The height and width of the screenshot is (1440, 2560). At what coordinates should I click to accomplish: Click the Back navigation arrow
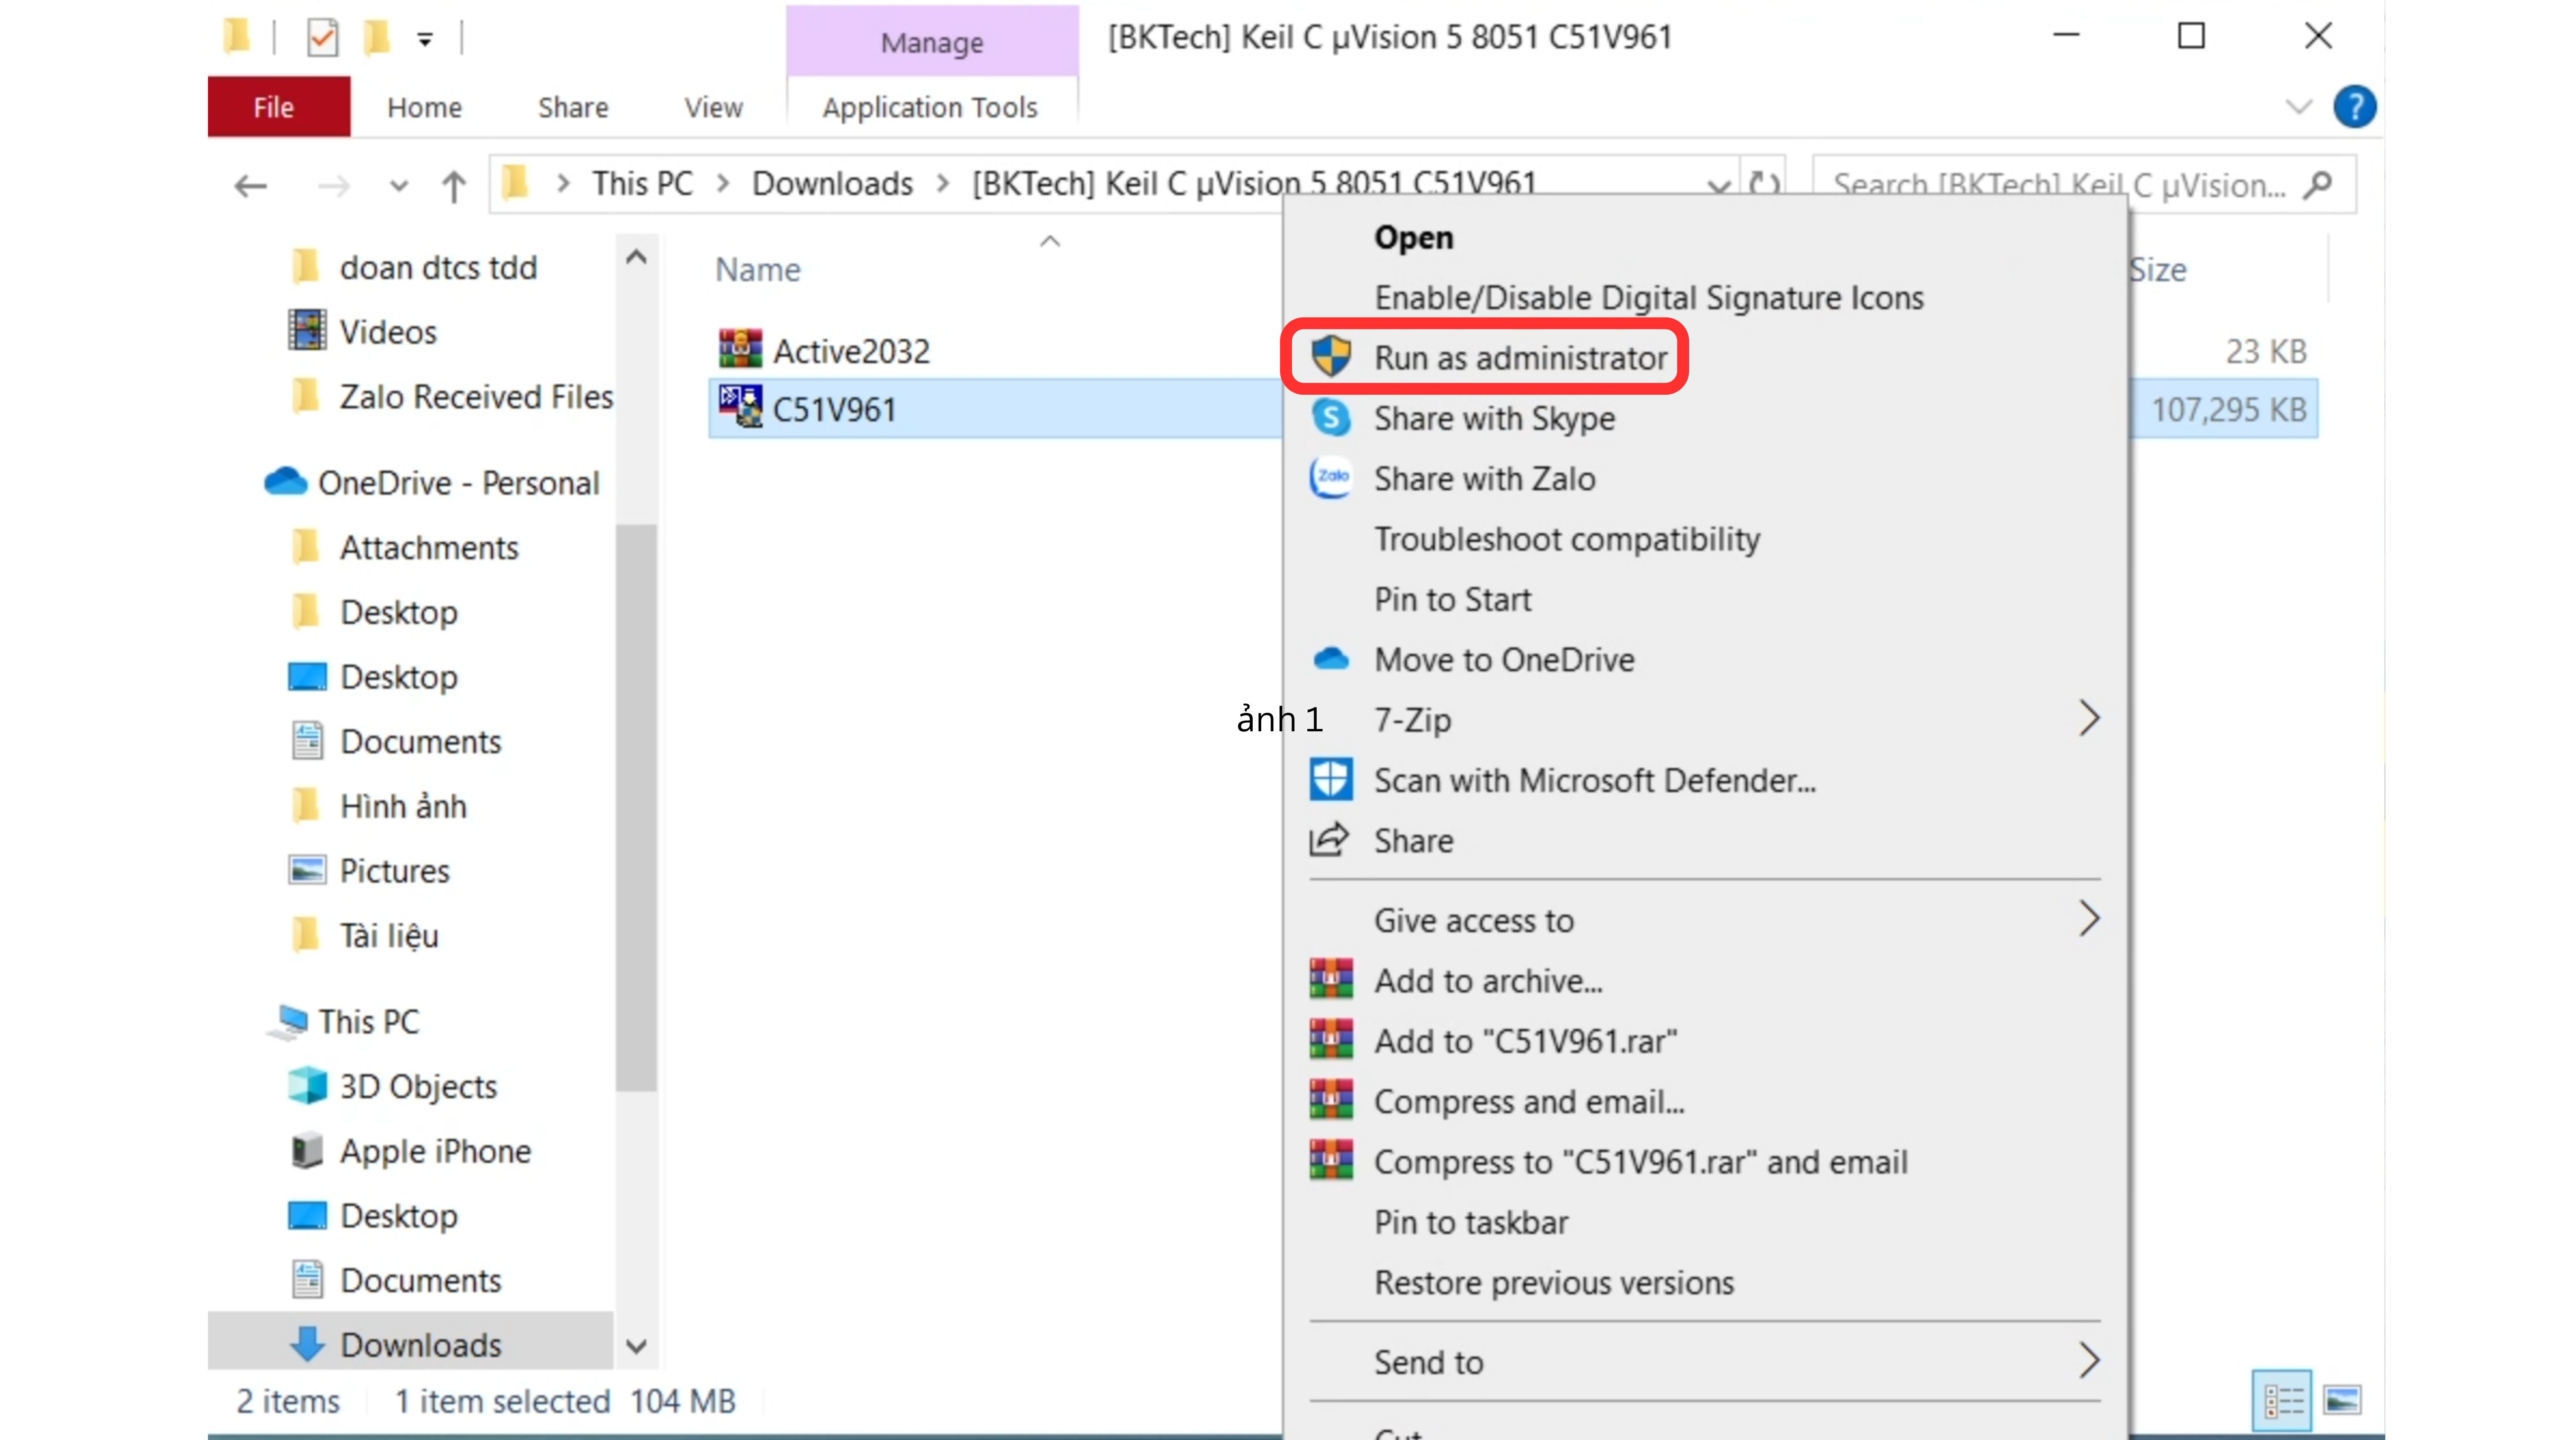tap(250, 186)
